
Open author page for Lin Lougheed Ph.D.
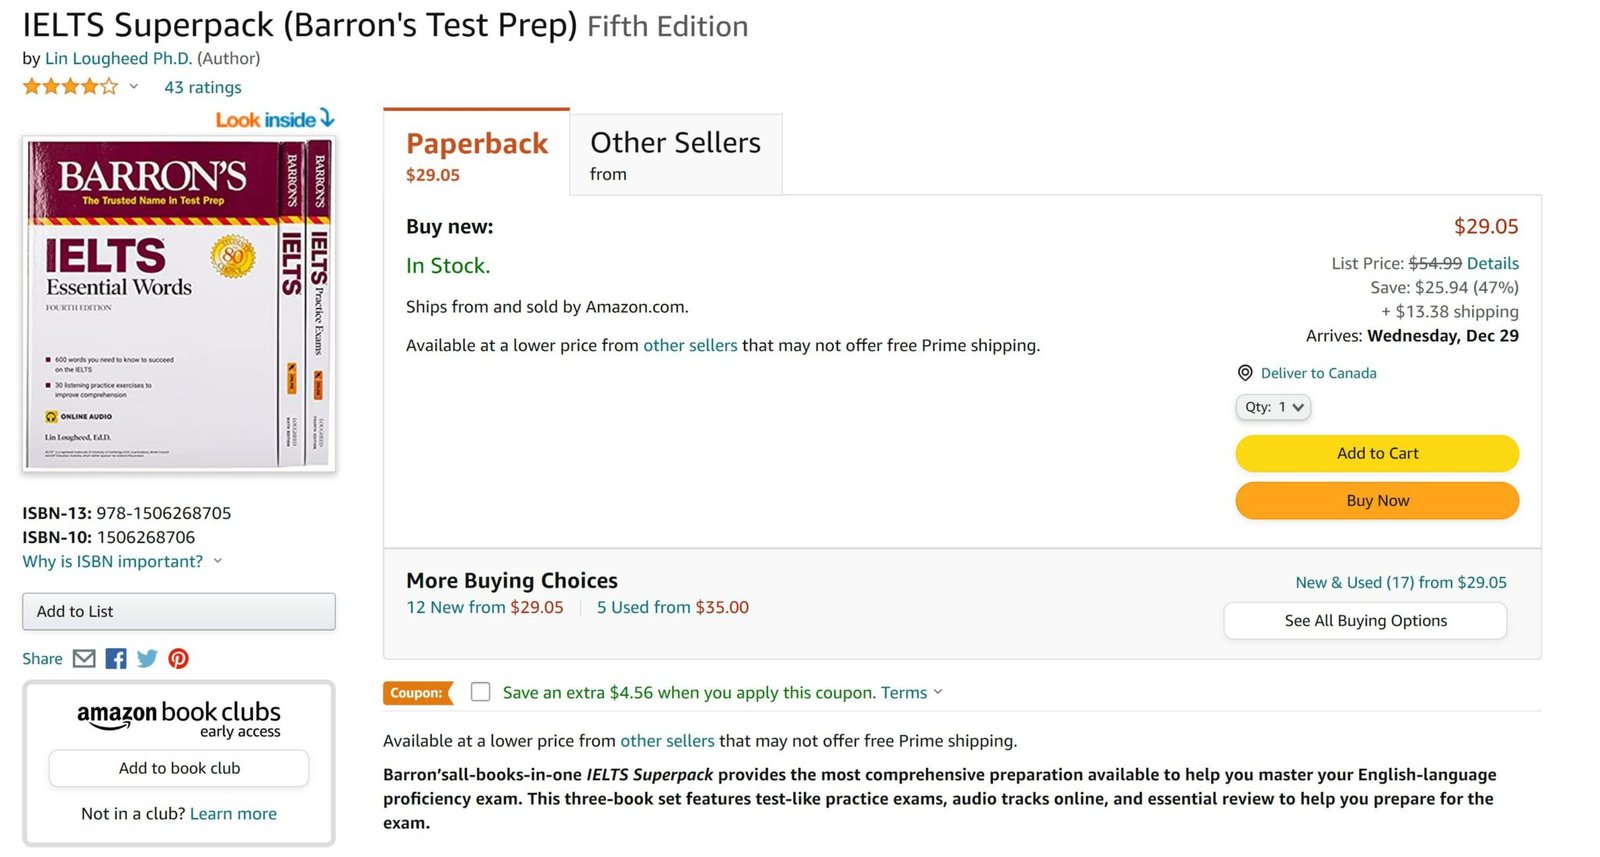pyautogui.click(x=117, y=58)
